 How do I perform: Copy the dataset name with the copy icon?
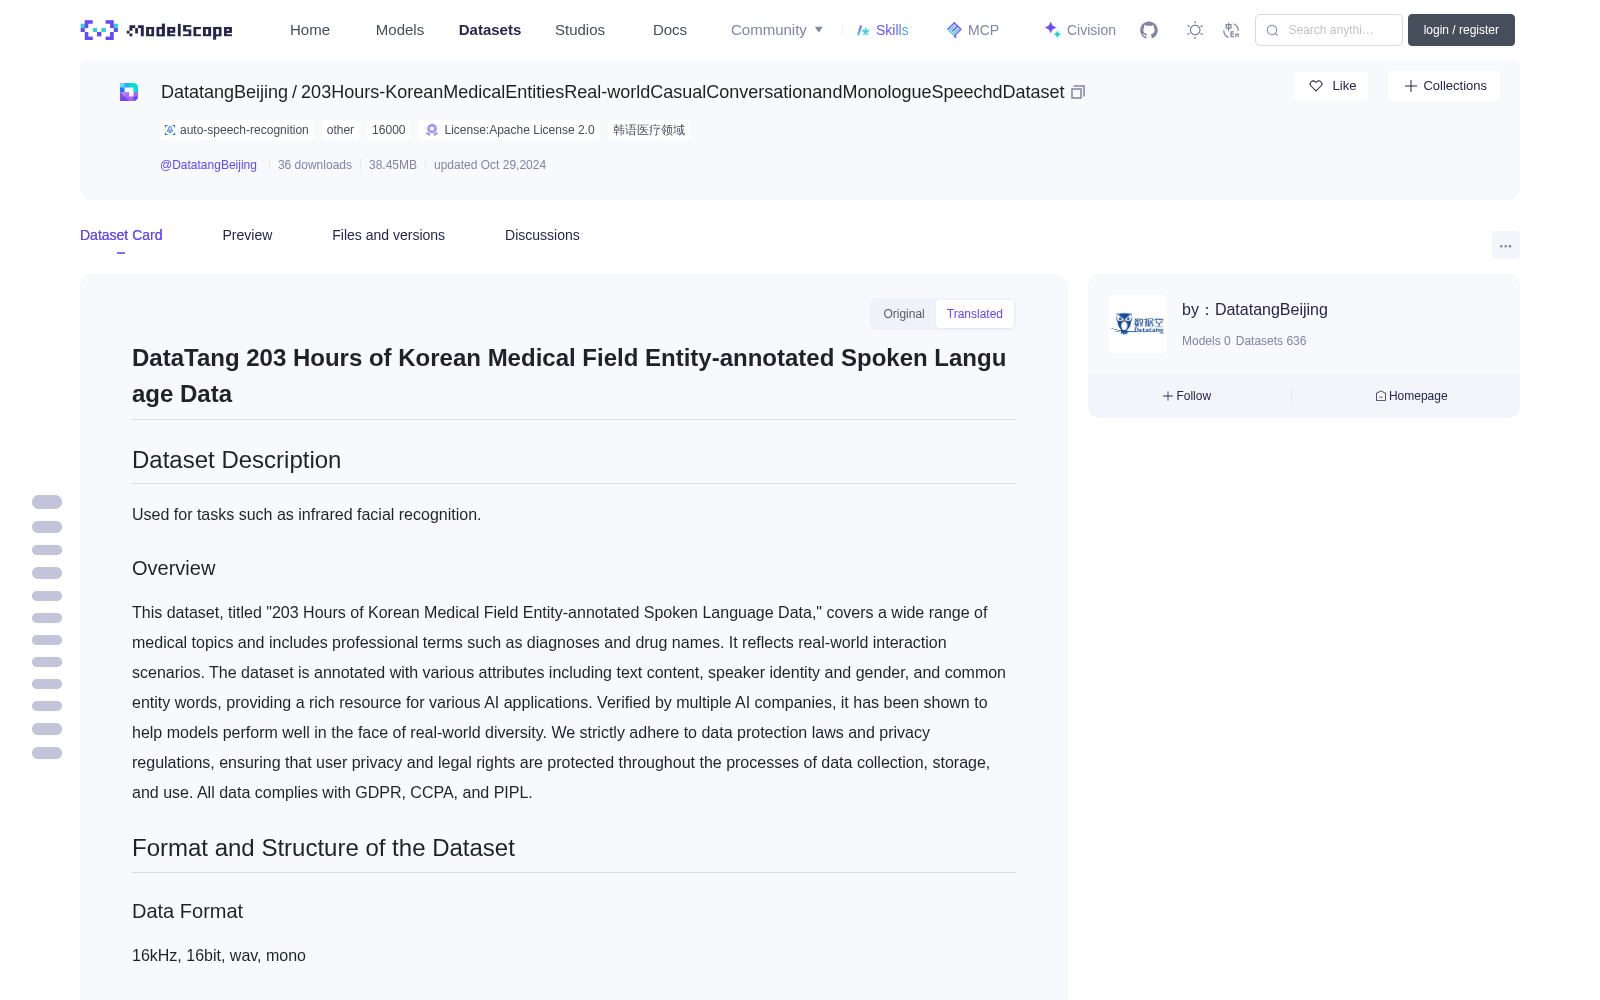[1078, 92]
